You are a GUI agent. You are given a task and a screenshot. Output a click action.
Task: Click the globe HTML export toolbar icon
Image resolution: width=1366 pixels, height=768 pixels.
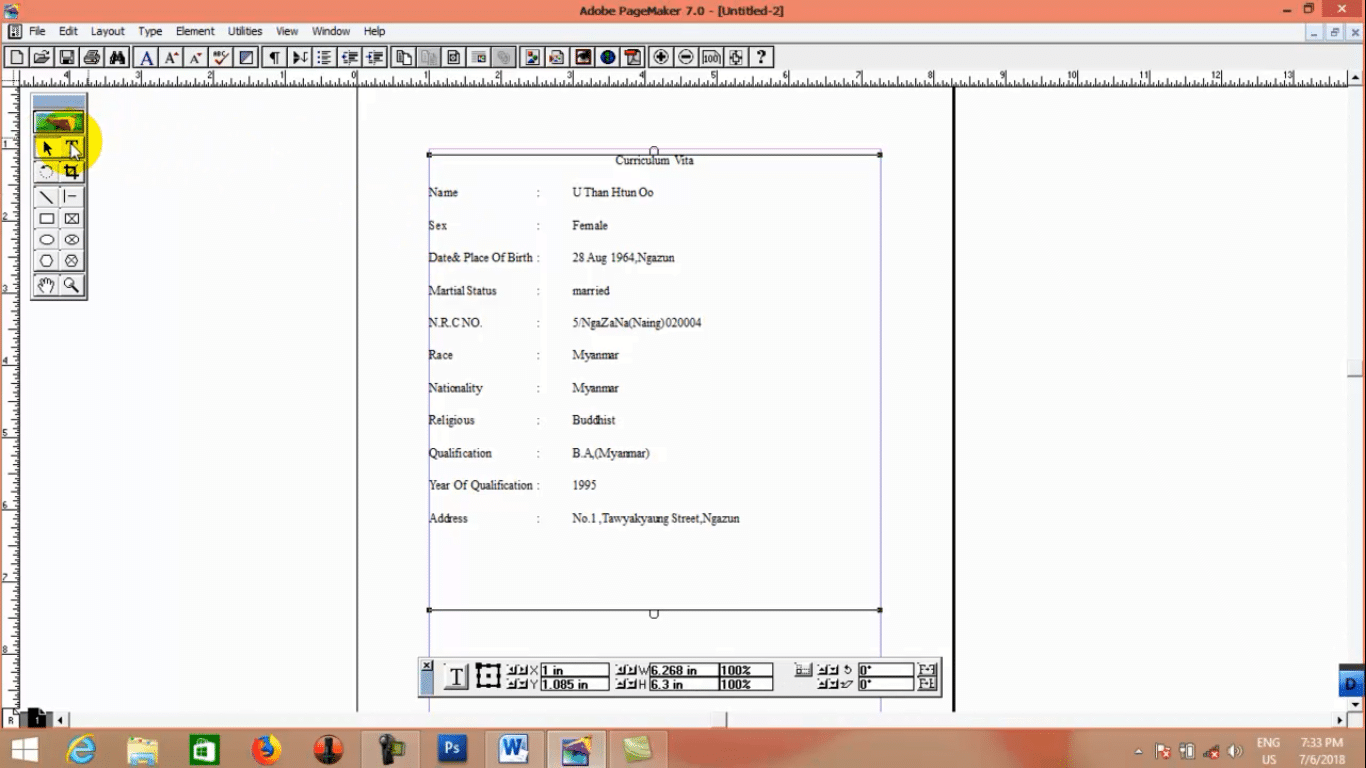(608, 57)
